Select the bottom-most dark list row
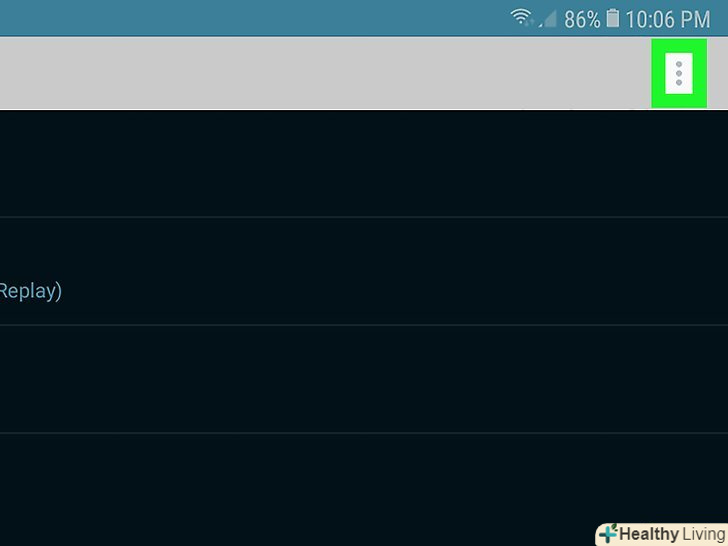The image size is (728, 546). (x=364, y=490)
